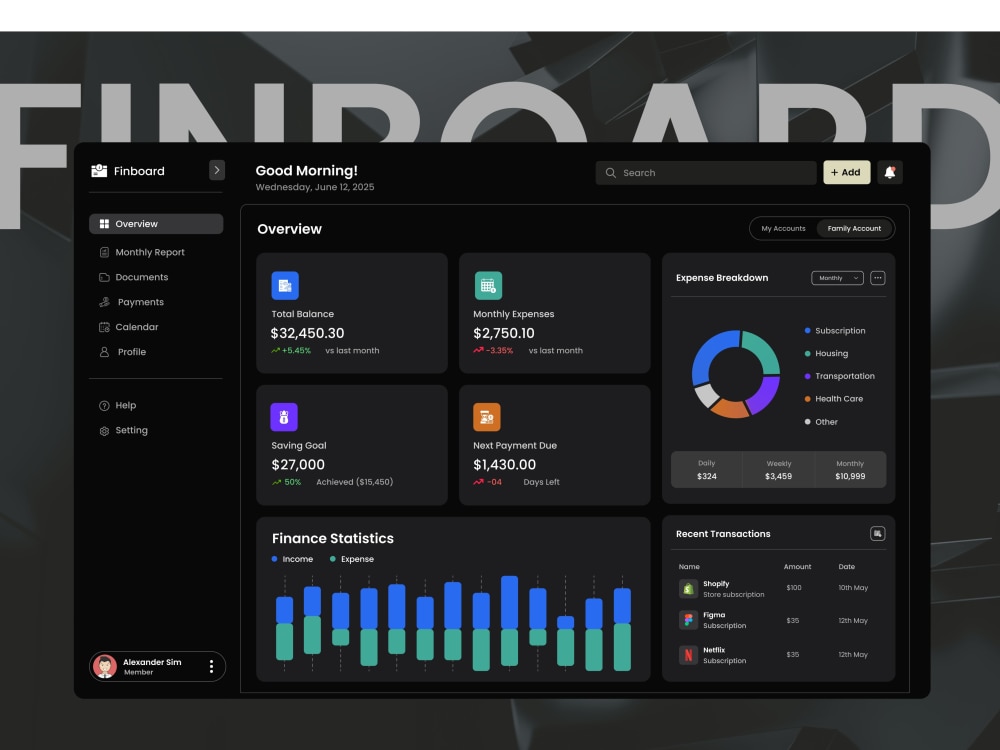
Task: Switch to Family Account toggle
Action: 854,228
